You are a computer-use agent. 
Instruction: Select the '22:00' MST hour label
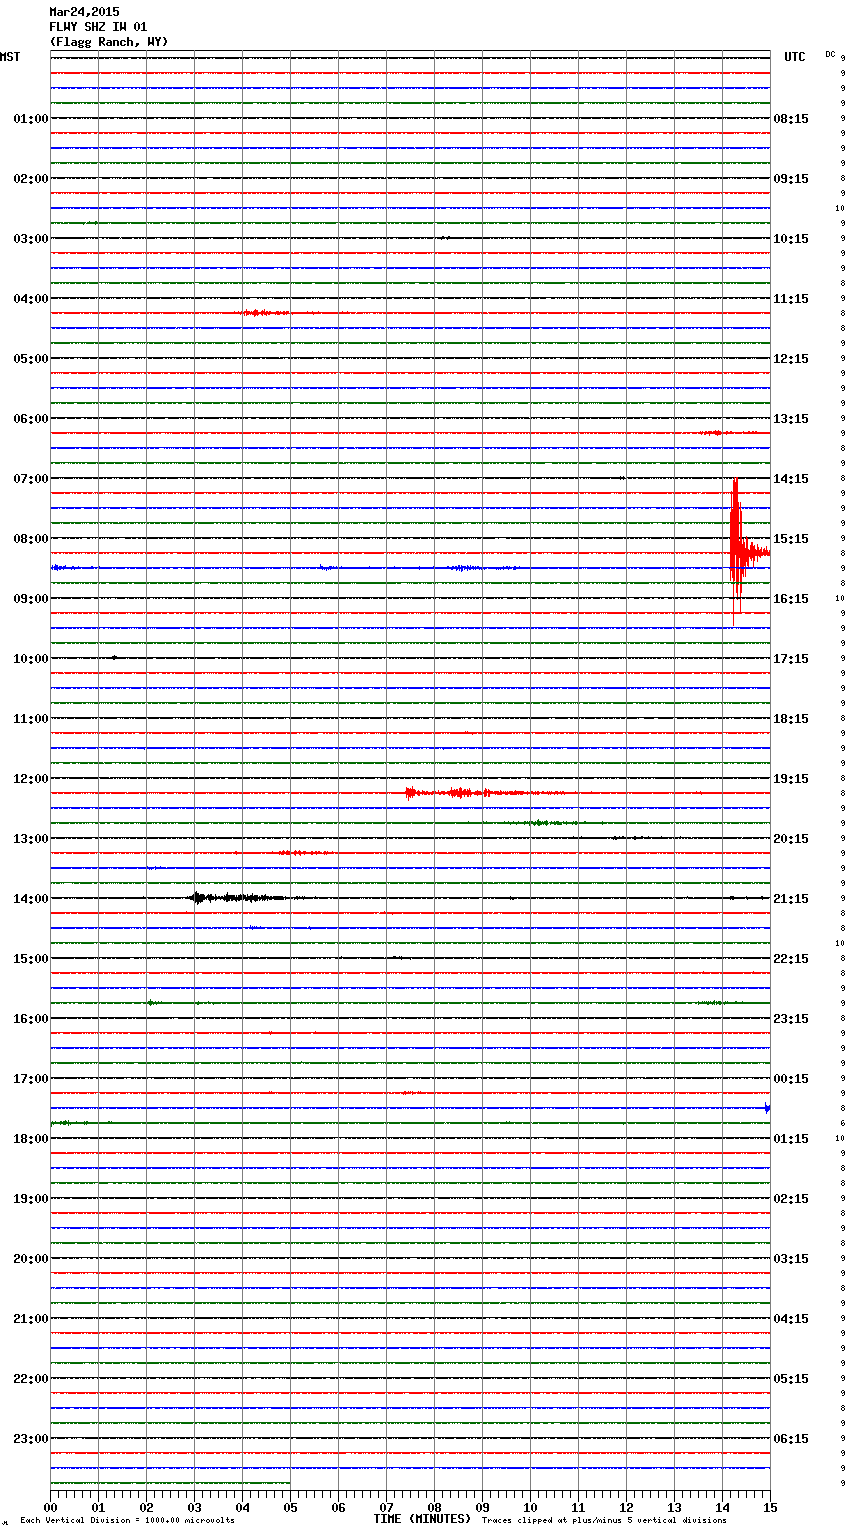coord(30,1379)
